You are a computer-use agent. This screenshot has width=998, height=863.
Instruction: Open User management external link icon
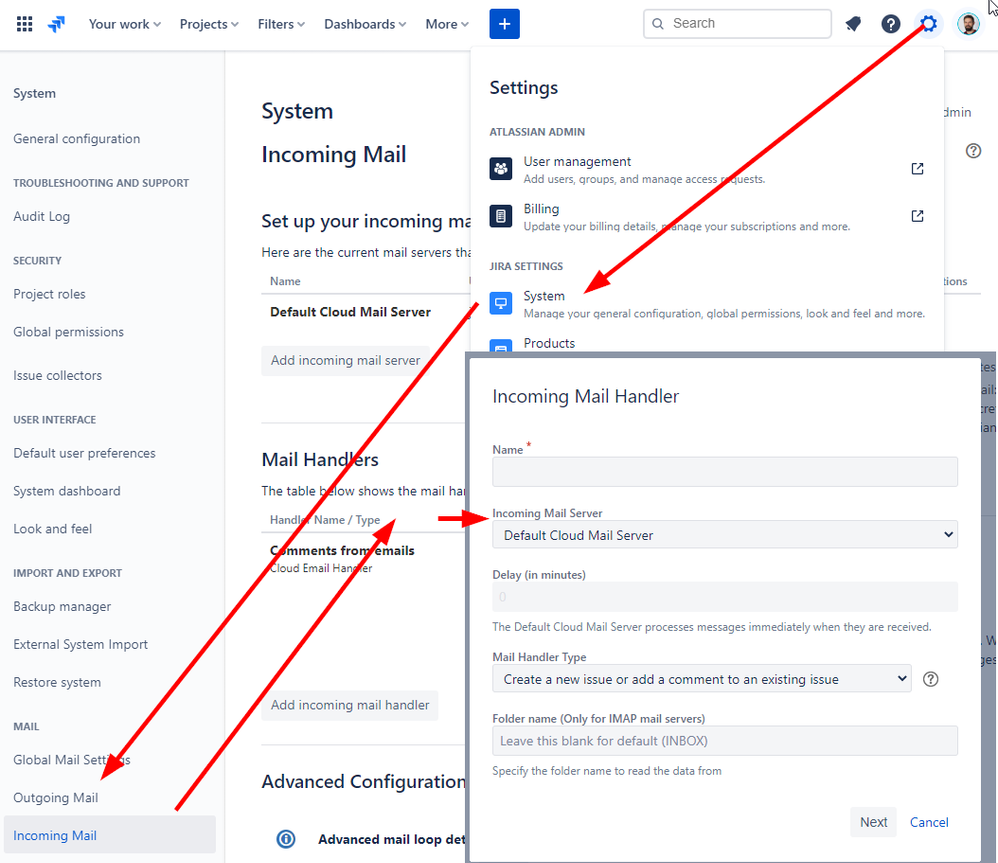(917, 169)
